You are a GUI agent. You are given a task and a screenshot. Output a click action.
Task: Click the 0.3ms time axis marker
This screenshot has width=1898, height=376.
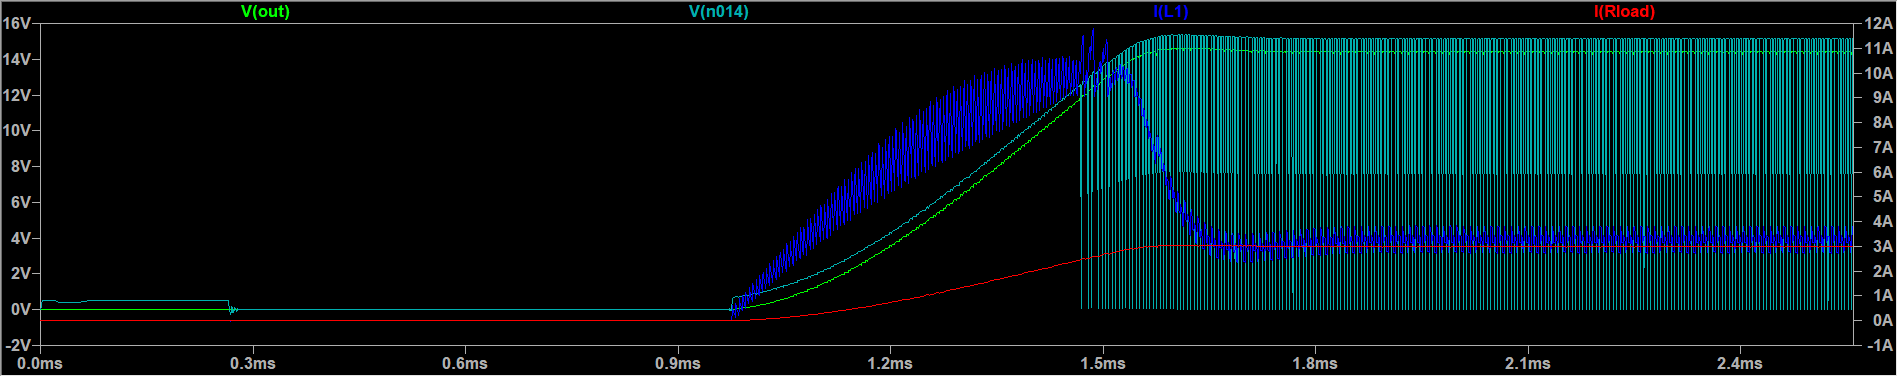[x=253, y=363]
